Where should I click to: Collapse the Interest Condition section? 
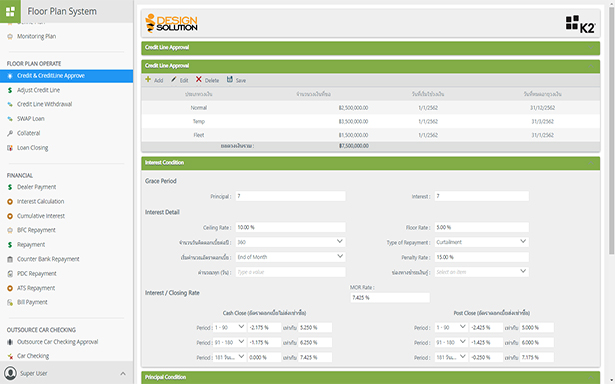pos(591,163)
